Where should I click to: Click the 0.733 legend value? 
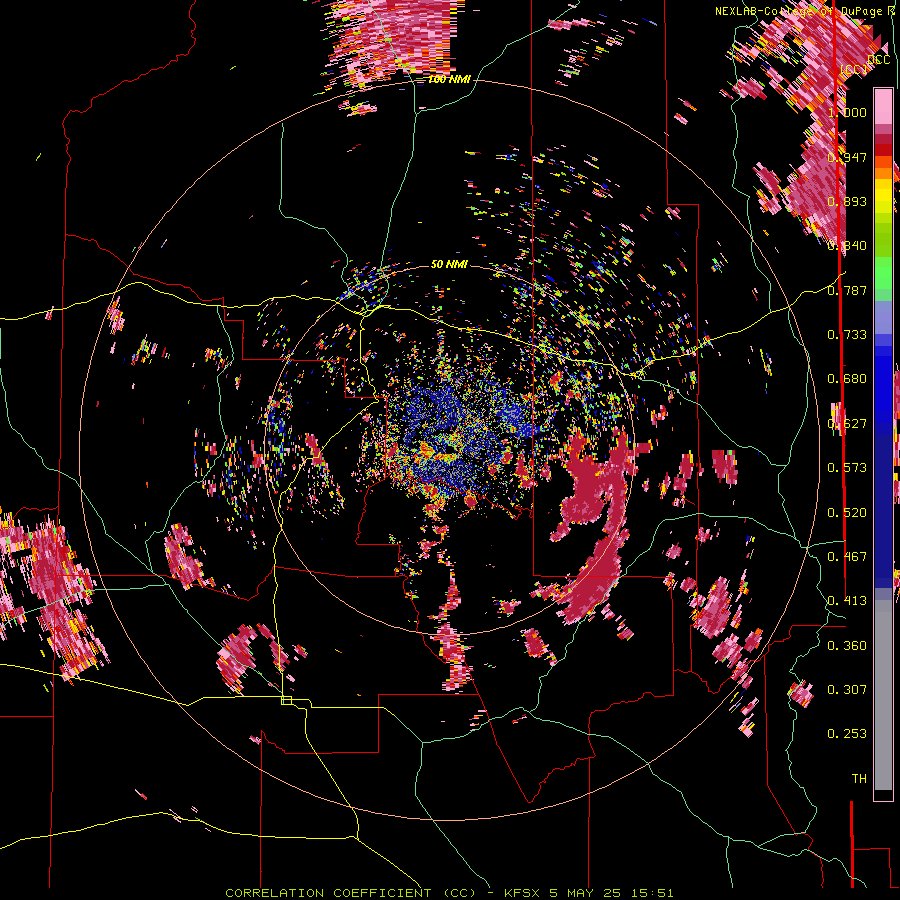847,335
